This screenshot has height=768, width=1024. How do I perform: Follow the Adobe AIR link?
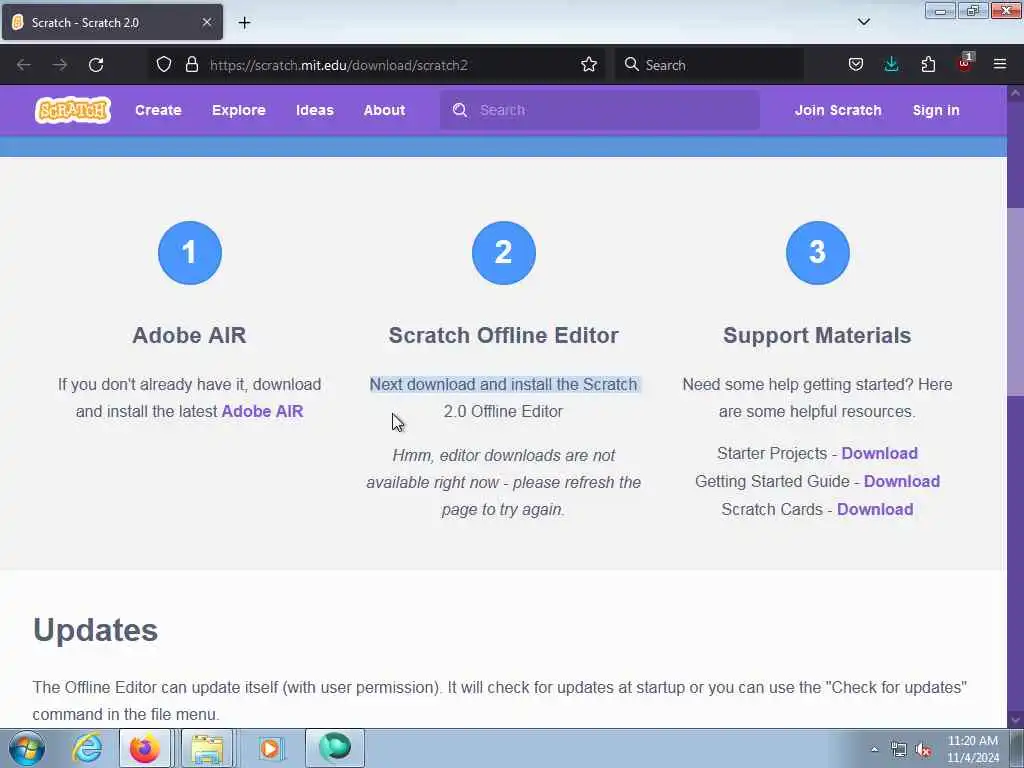click(x=263, y=411)
